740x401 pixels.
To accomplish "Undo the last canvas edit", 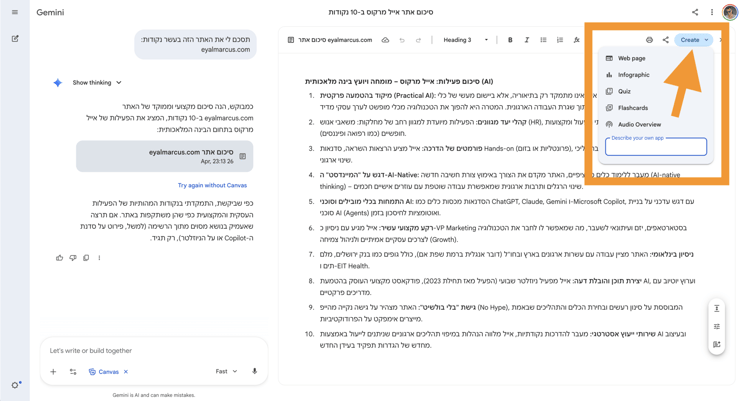I will click(402, 40).
